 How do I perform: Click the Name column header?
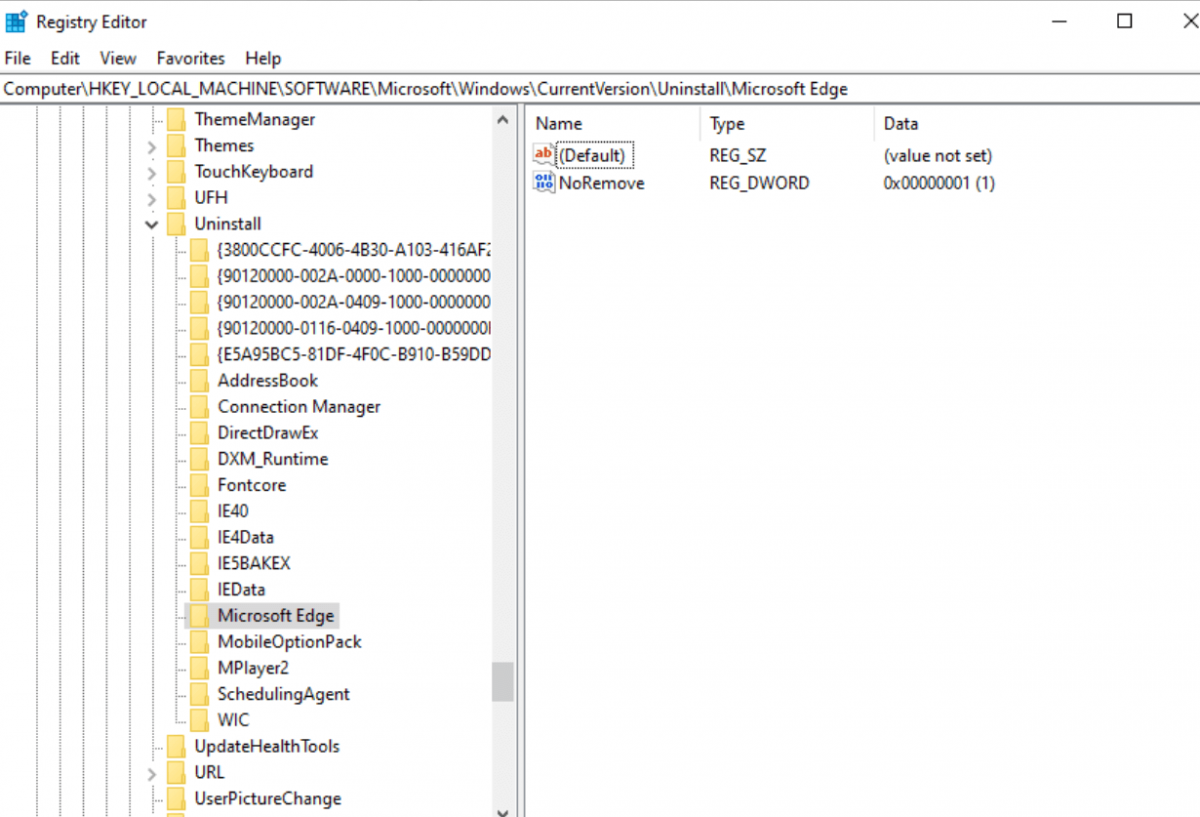pyautogui.click(x=556, y=123)
